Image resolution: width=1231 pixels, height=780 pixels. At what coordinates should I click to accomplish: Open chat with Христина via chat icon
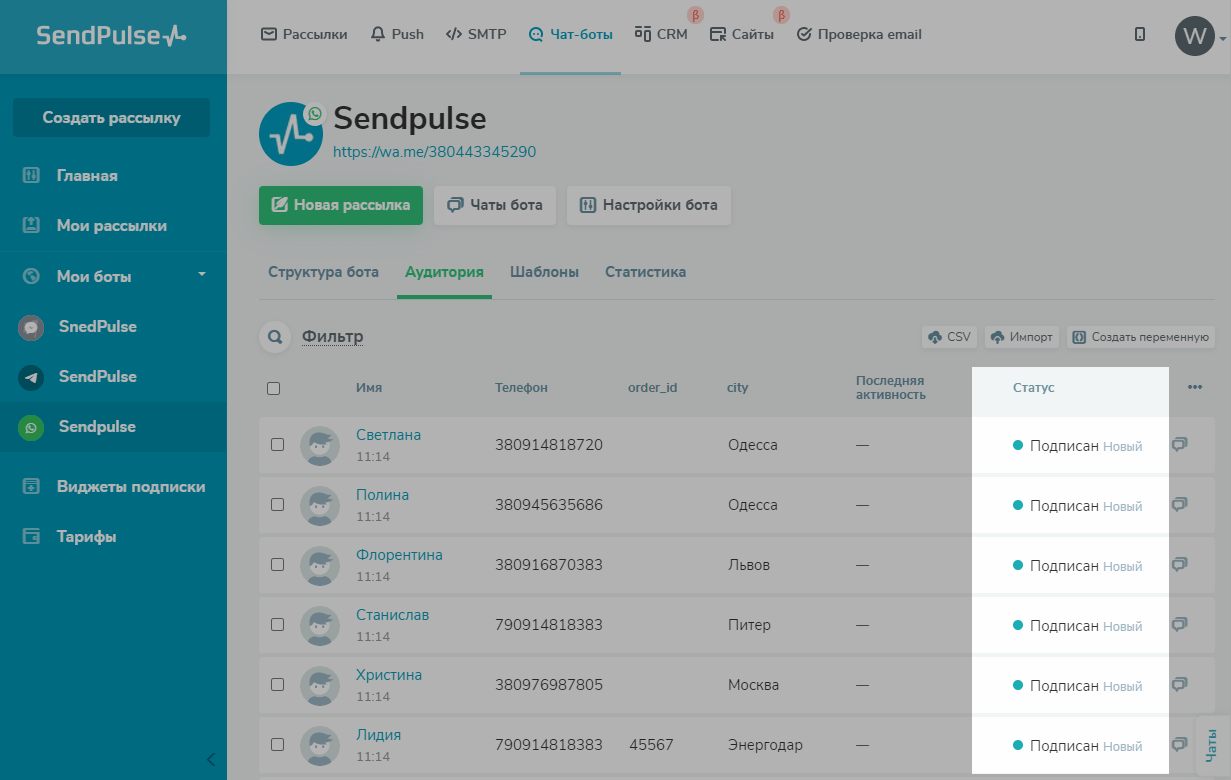click(1179, 685)
